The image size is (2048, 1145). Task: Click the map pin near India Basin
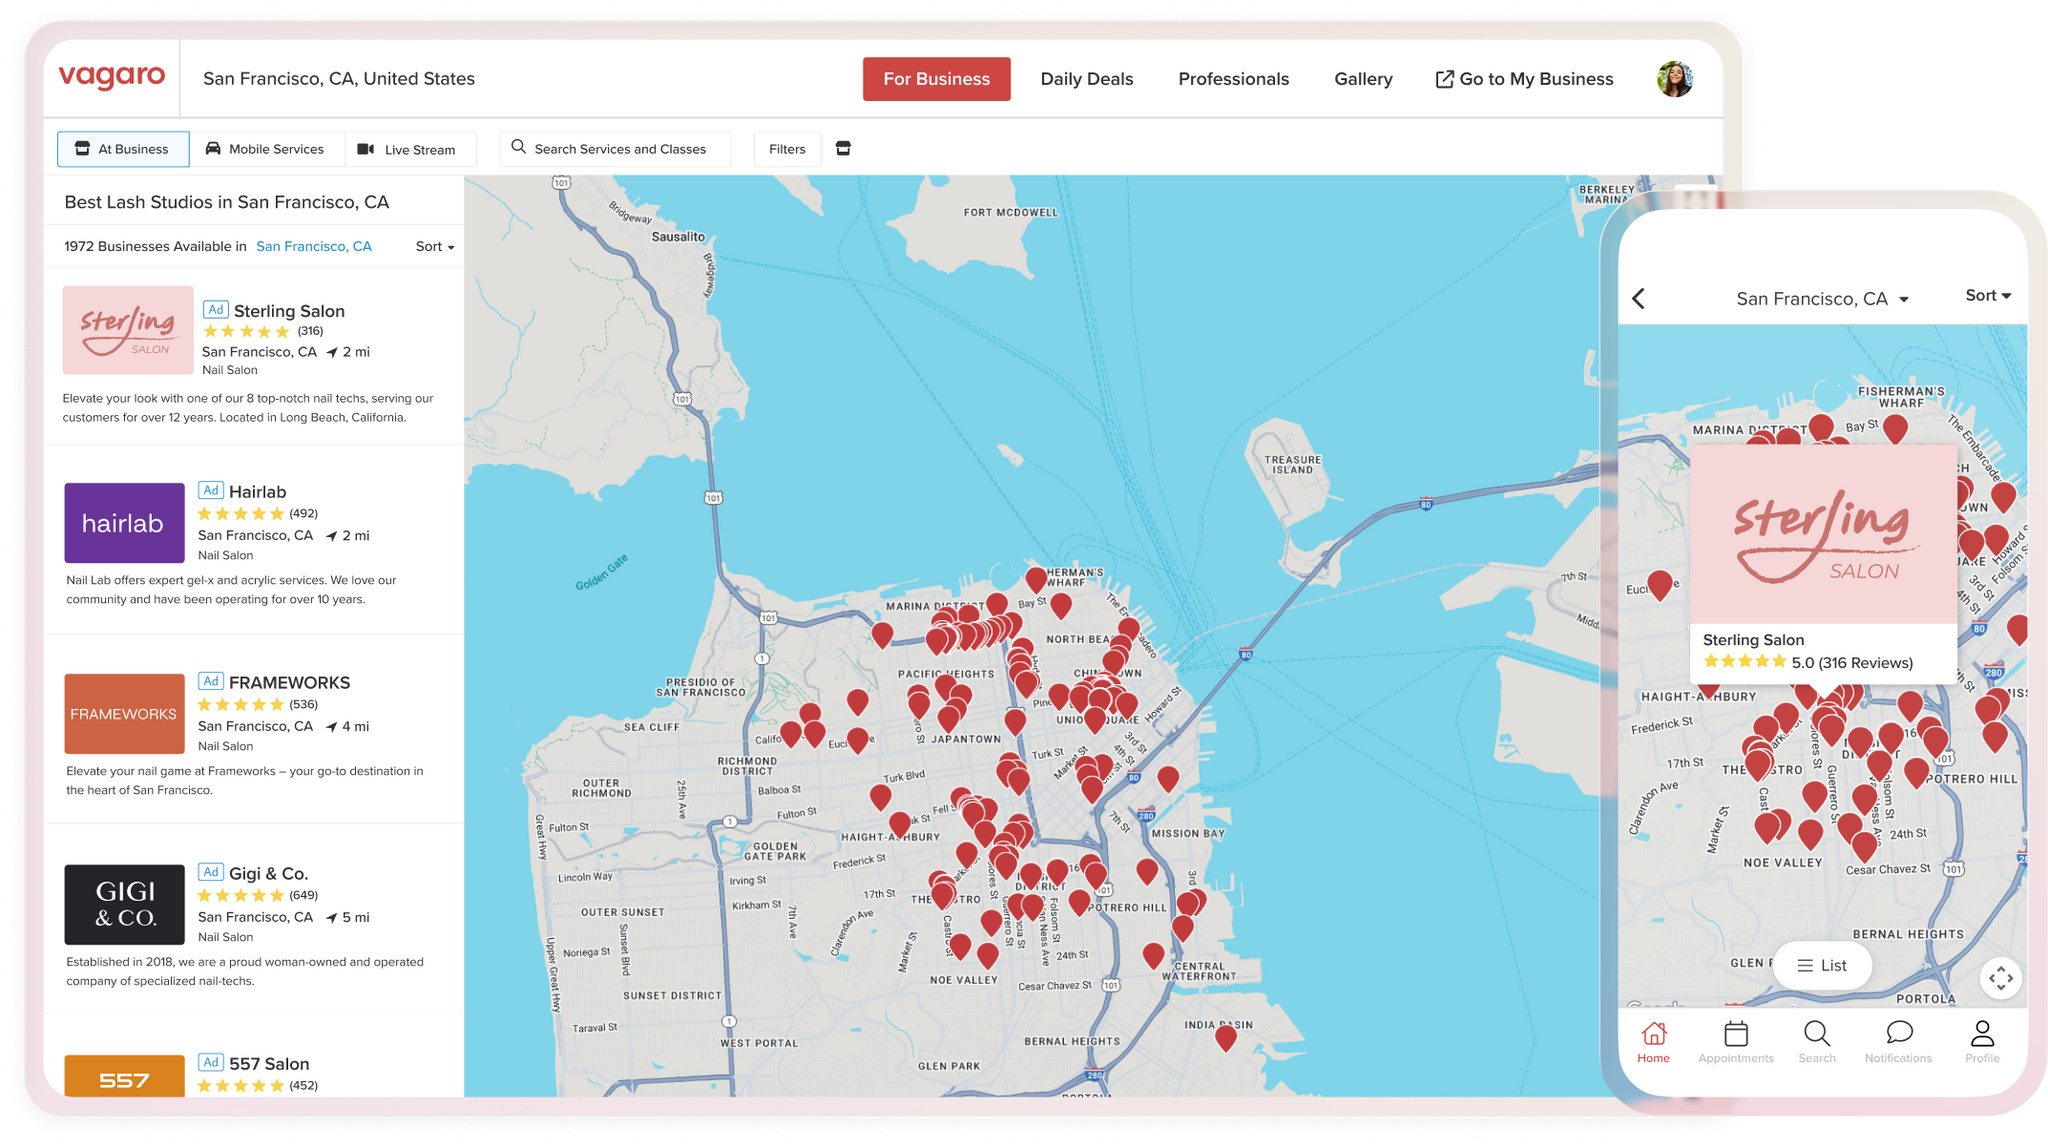click(x=1225, y=1038)
